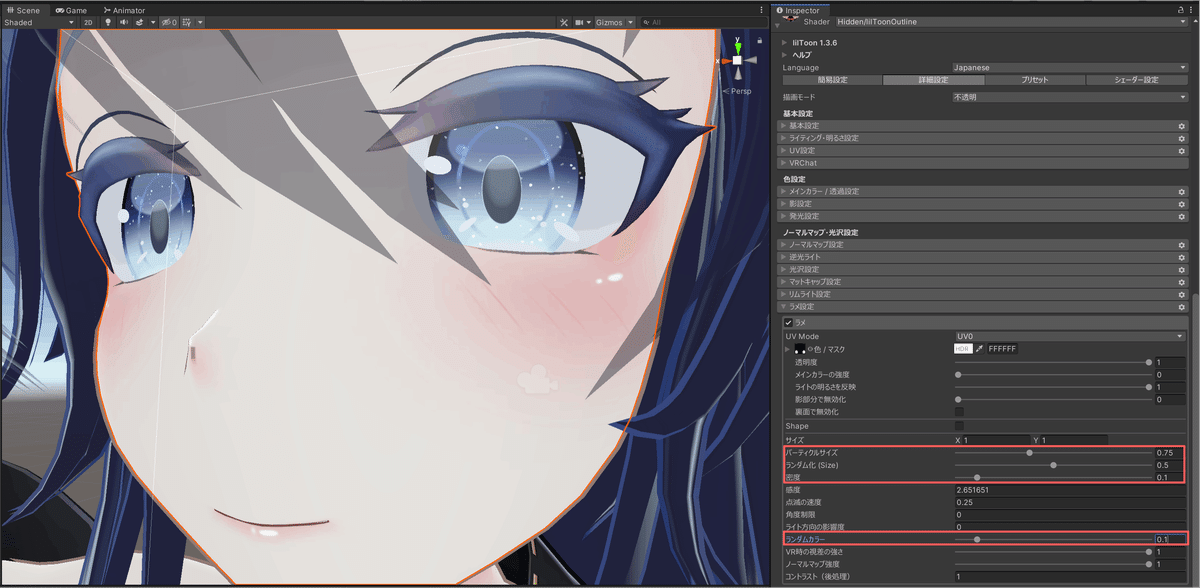Image resolution: width=1200 pixels, height=588 pixels.
Task: Open gear menu for ラメ設定 section
Action: [x=1181, y=307]
